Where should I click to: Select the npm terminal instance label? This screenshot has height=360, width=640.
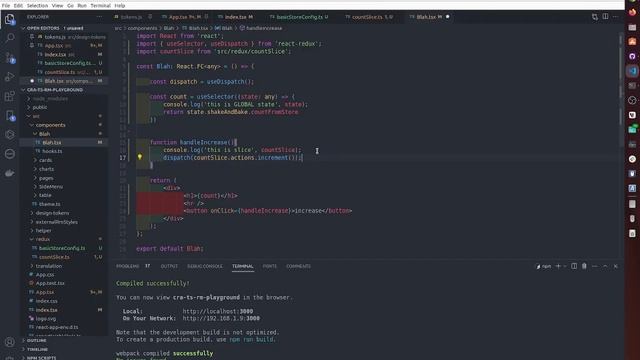point(543,266)
